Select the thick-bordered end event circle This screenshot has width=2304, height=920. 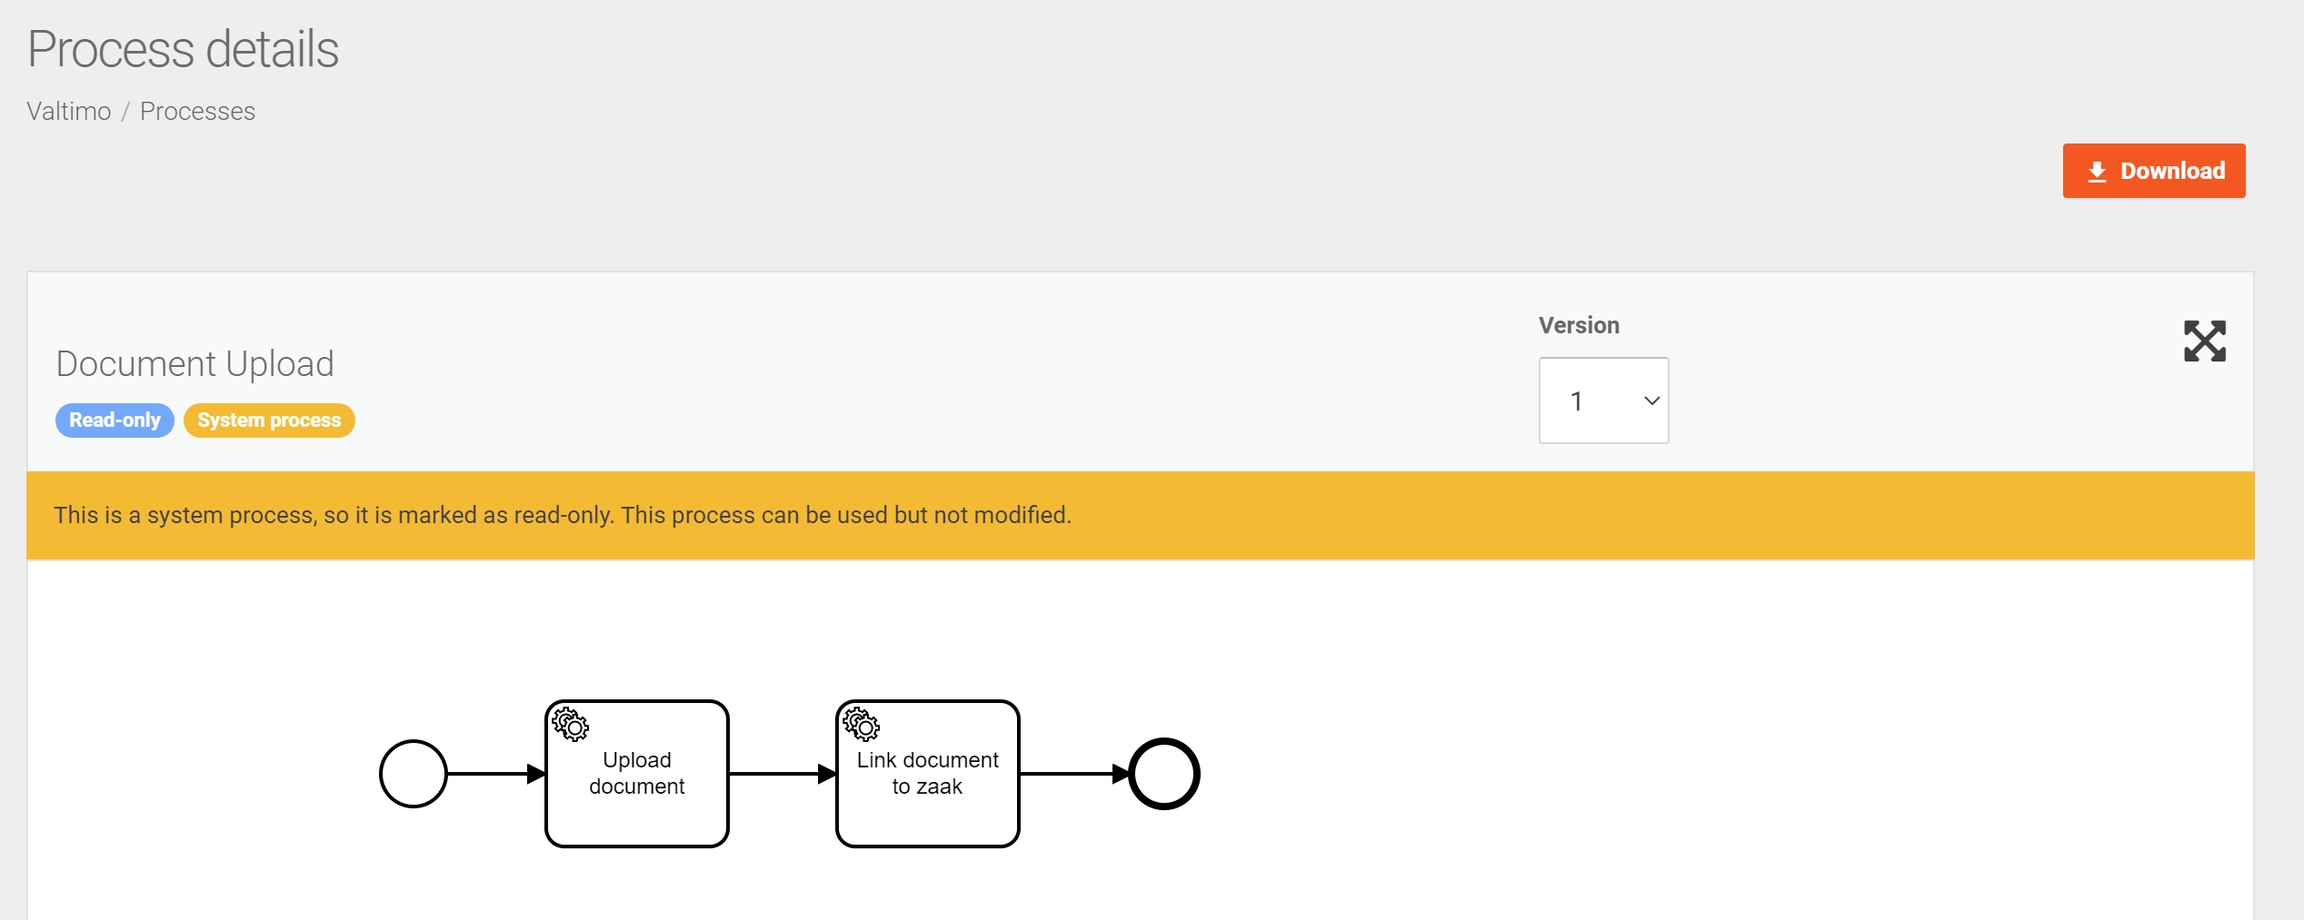pyautogui.click(x=1164, y=773)
